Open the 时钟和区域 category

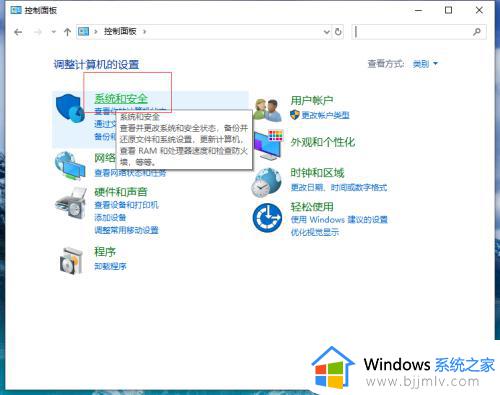click(317, 173)
